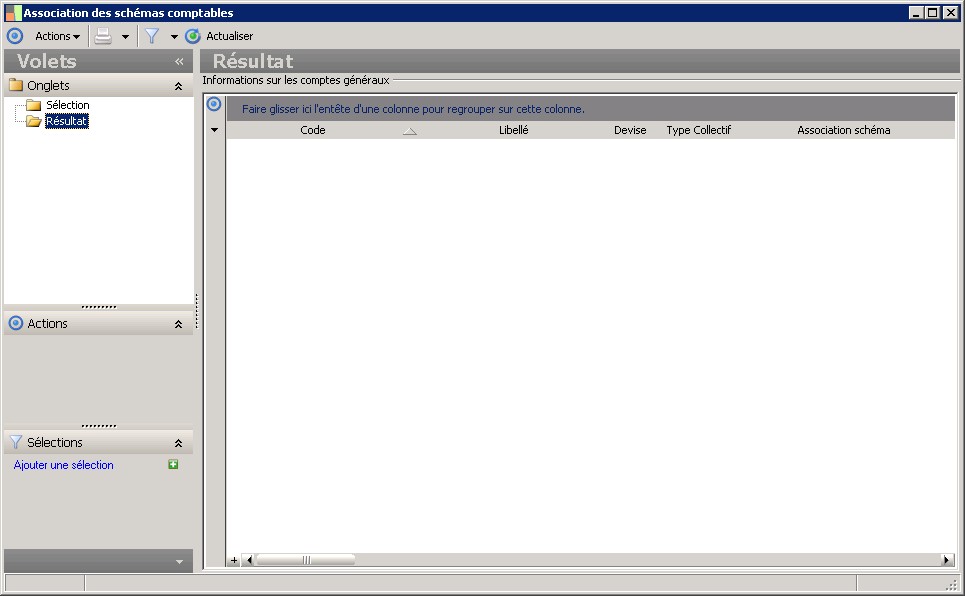Screen dimensions: 965x596
Task: Click the horizontal scrollbar right arrow
Action: (x=948, y=560)
